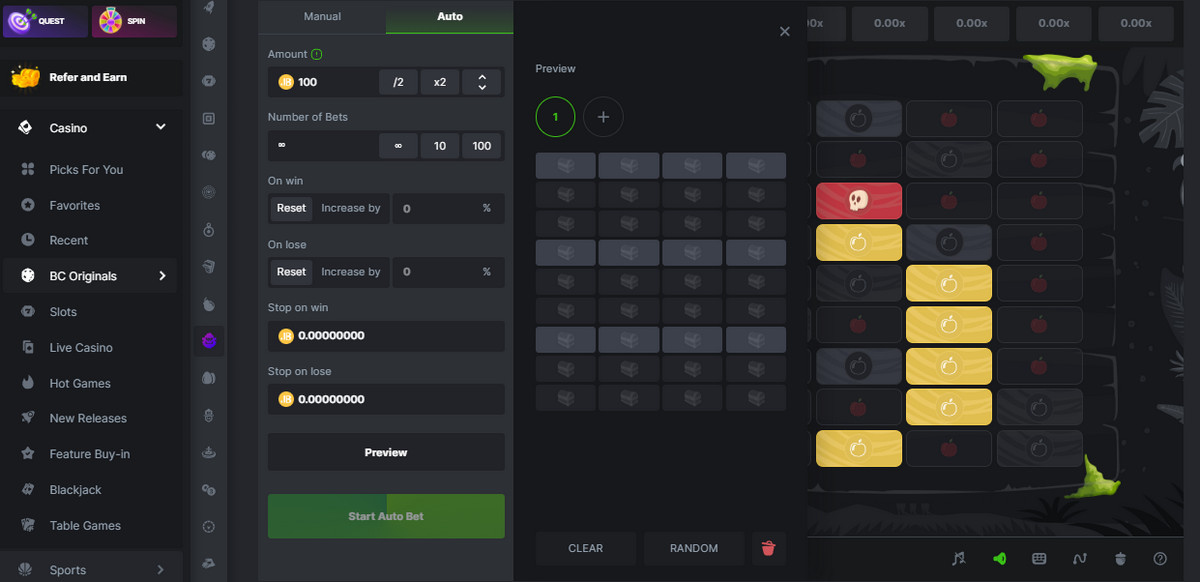The height and width of the screenshot is (582, 1200).
Task: Switch to the Manual tab
Action: click(322, 17)
